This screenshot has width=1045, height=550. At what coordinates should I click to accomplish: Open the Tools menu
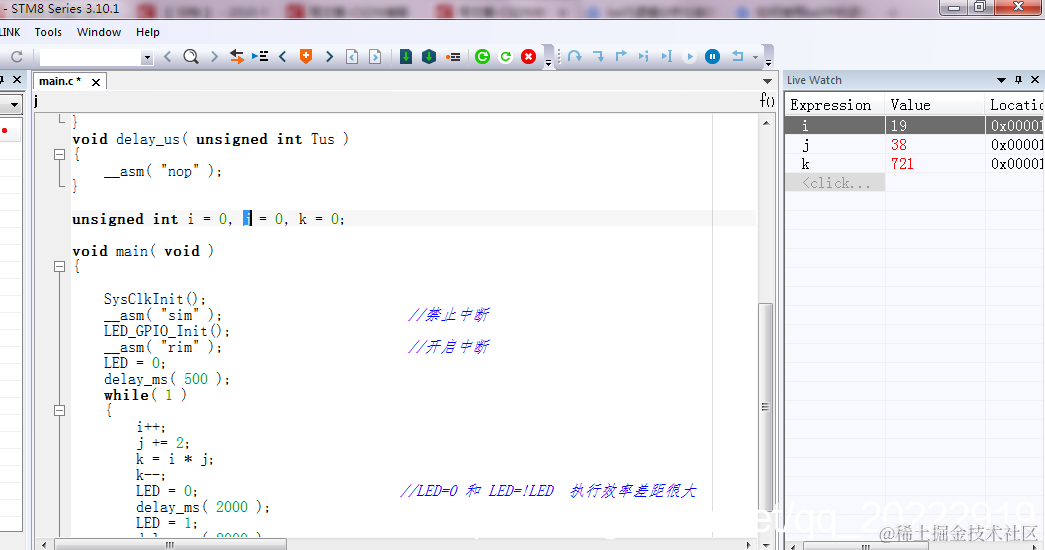[48, 32]
